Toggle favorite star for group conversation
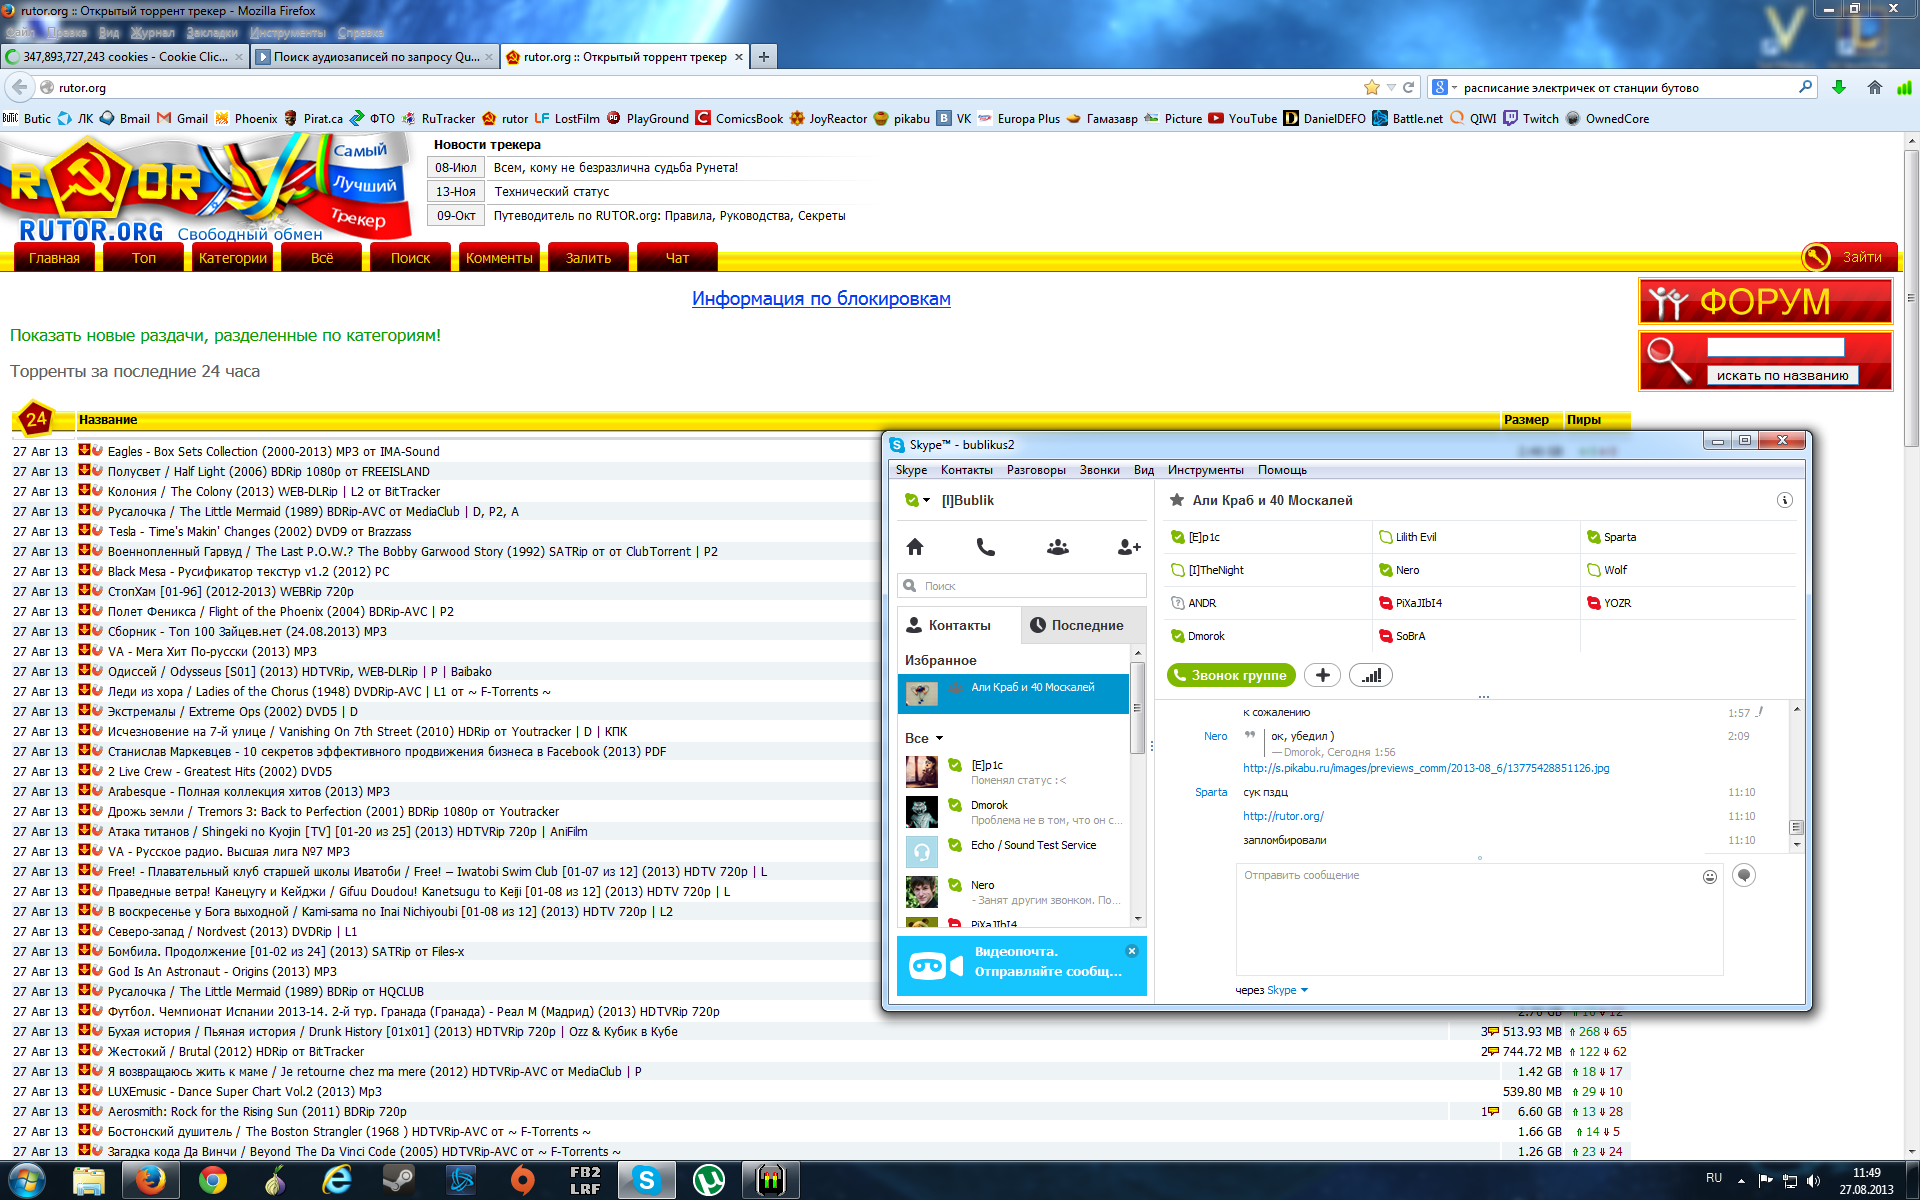The width and height of the screenshot is (1920, 1200). pyautogui.click(x=1176, y=500)
